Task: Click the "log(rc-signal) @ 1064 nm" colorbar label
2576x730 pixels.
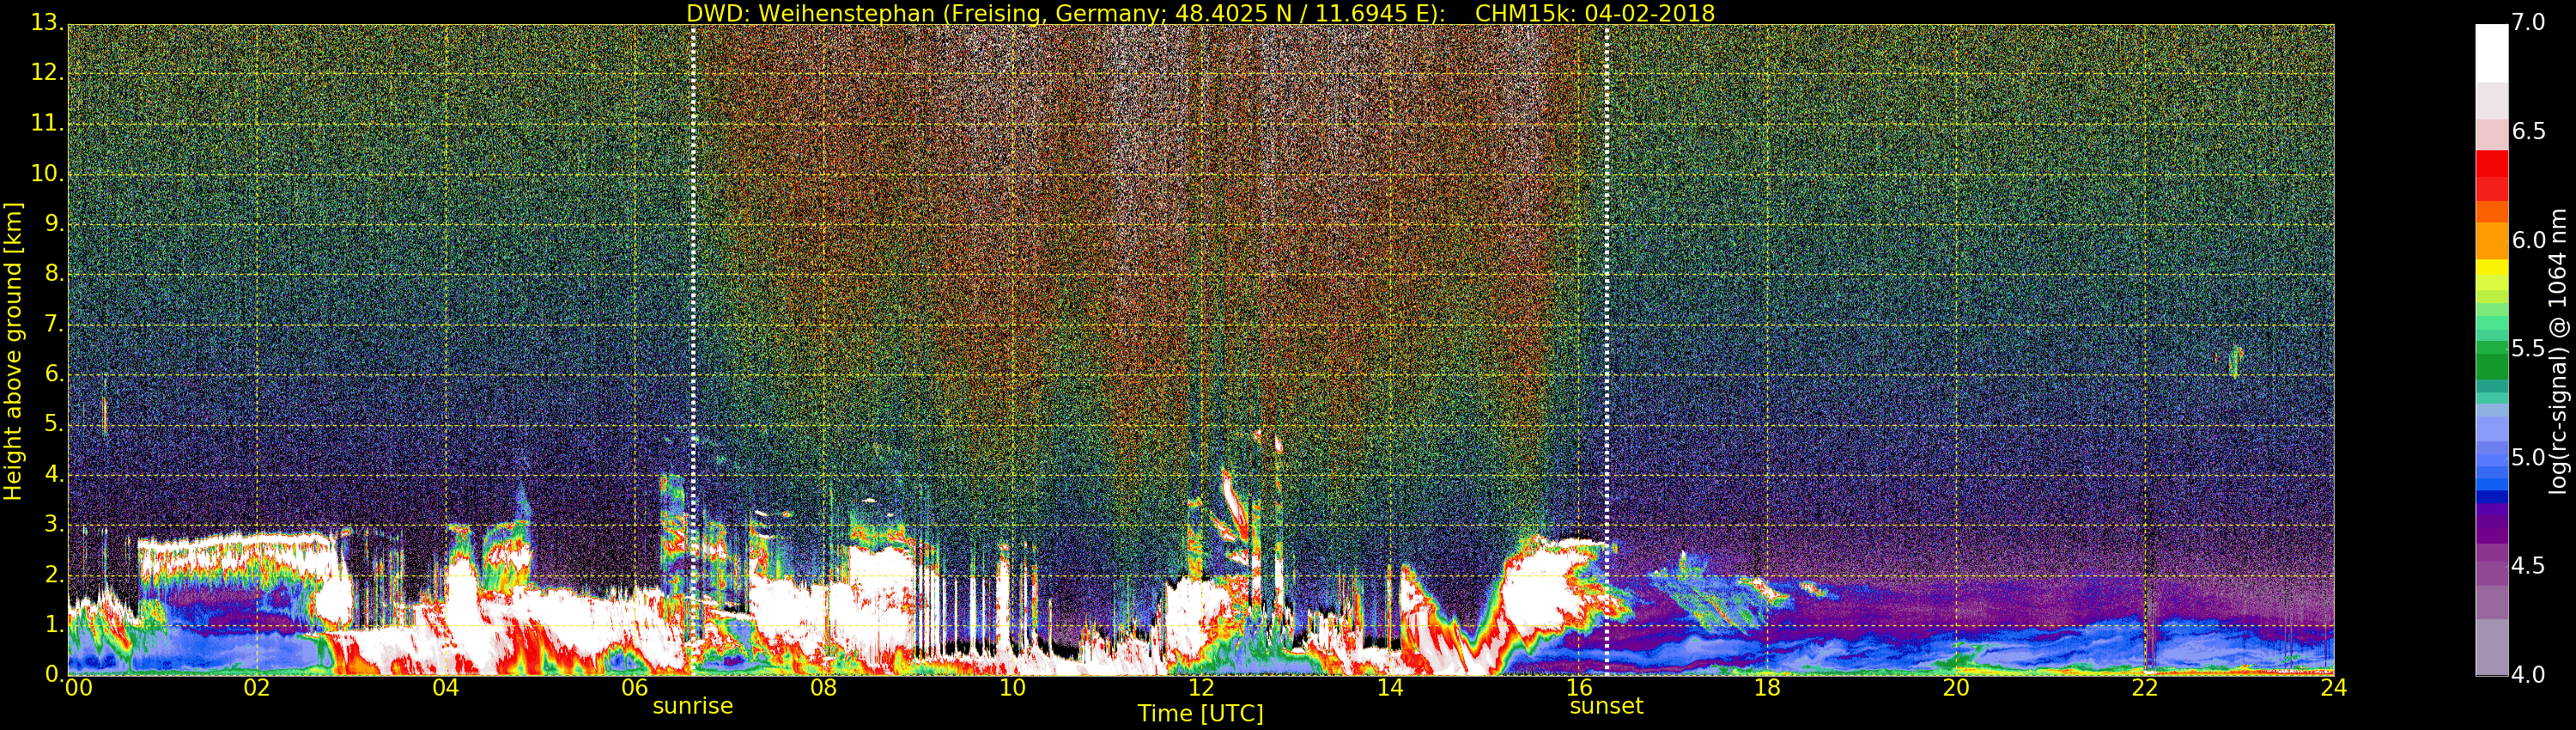Action: 2558,351
